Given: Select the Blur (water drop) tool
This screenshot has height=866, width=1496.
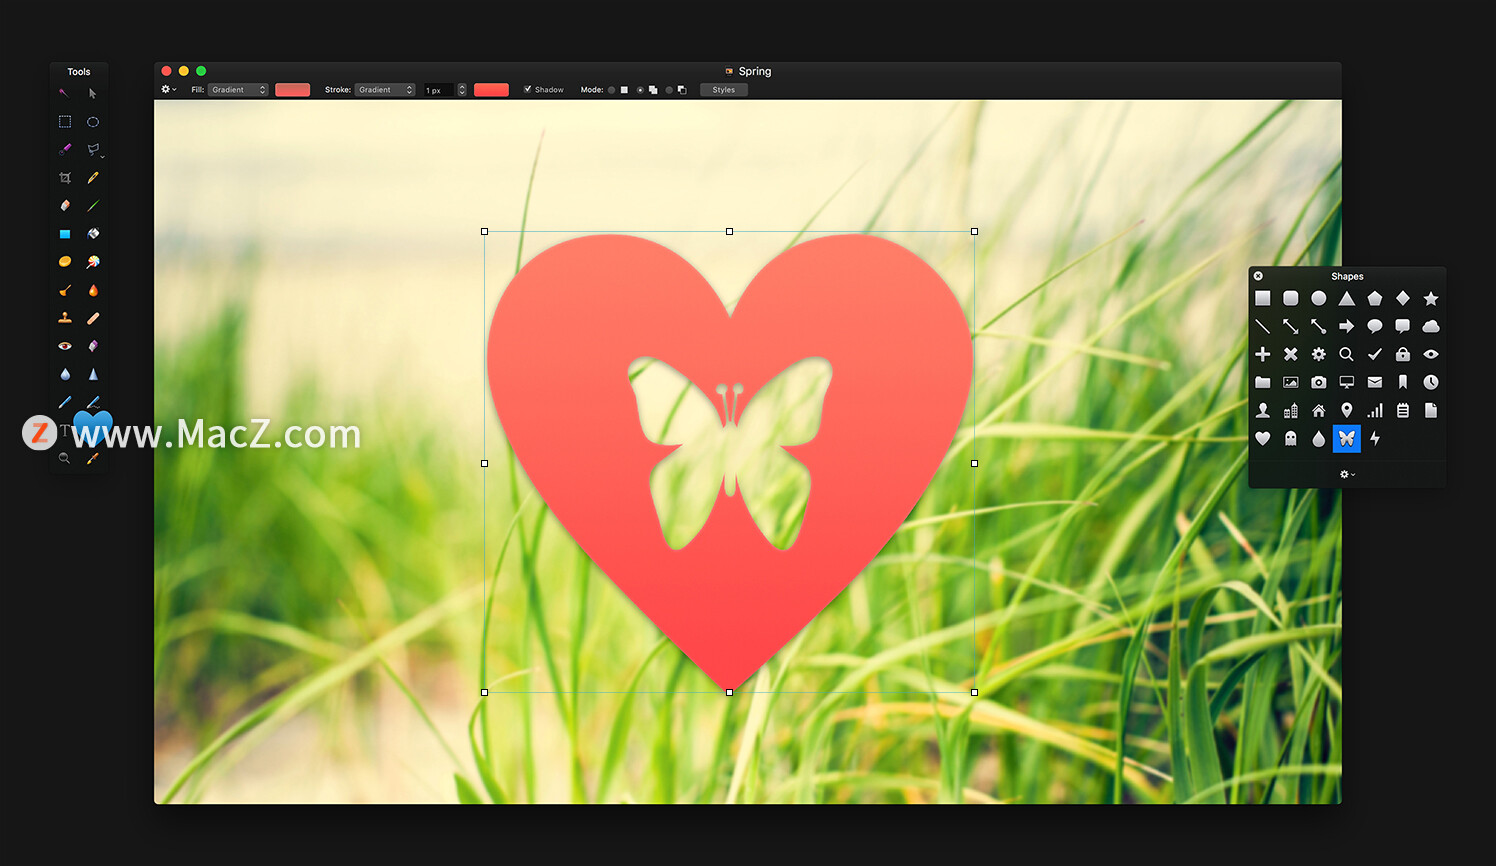Looking at the screenshot, I should [65, 374].
